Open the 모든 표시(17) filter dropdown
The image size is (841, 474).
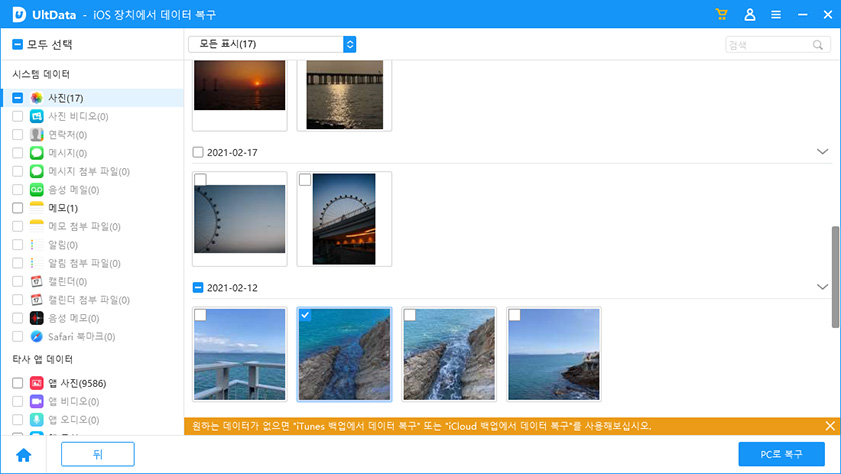coord(272,44)
